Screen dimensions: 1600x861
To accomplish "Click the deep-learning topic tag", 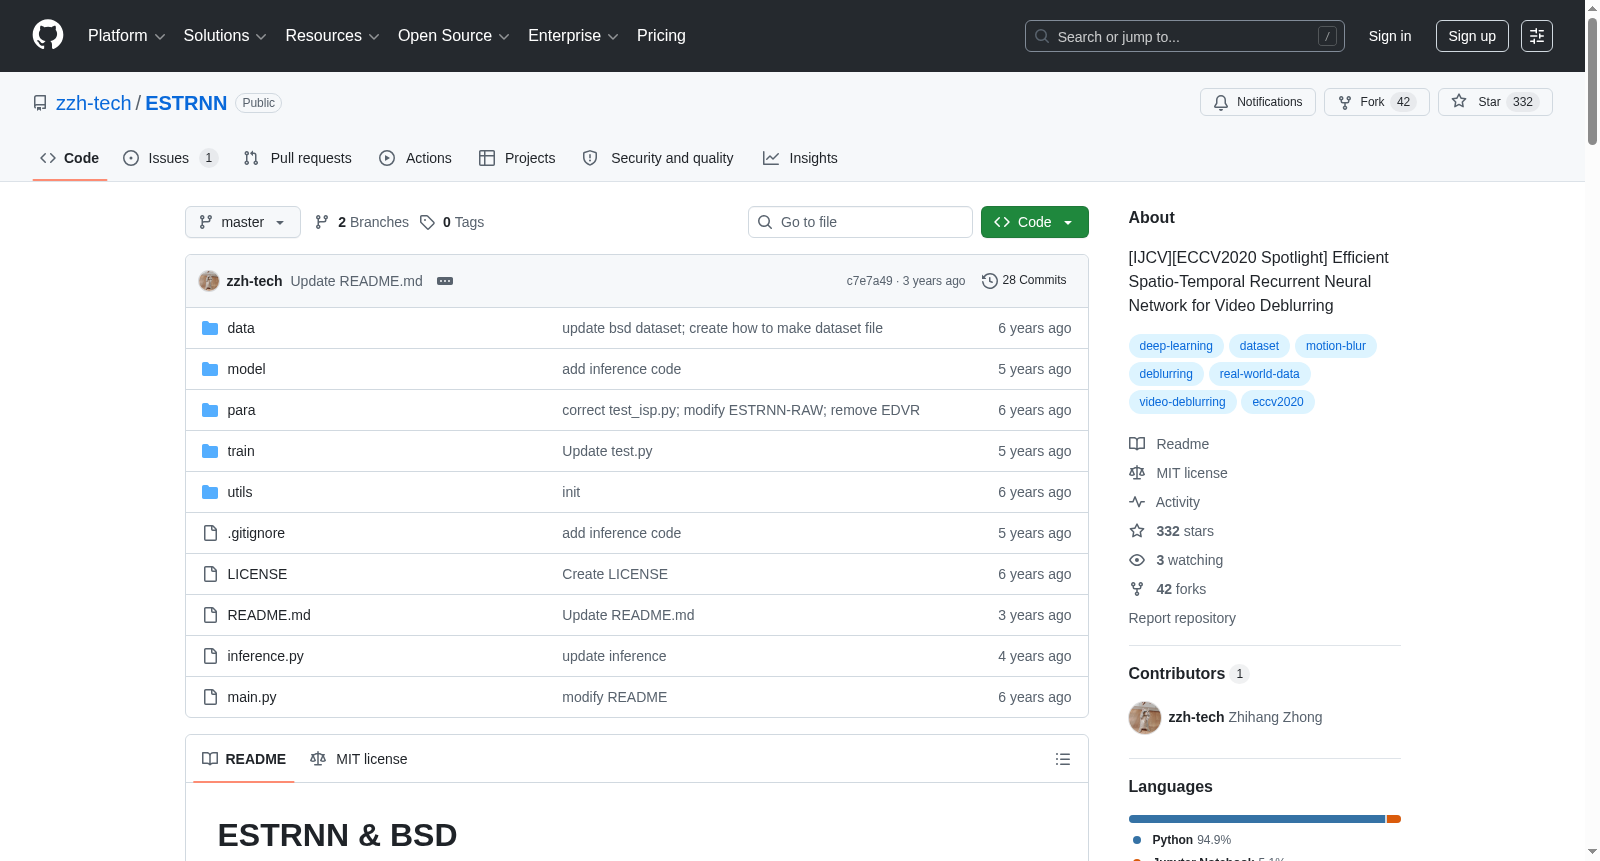I will coord(1176,346).
